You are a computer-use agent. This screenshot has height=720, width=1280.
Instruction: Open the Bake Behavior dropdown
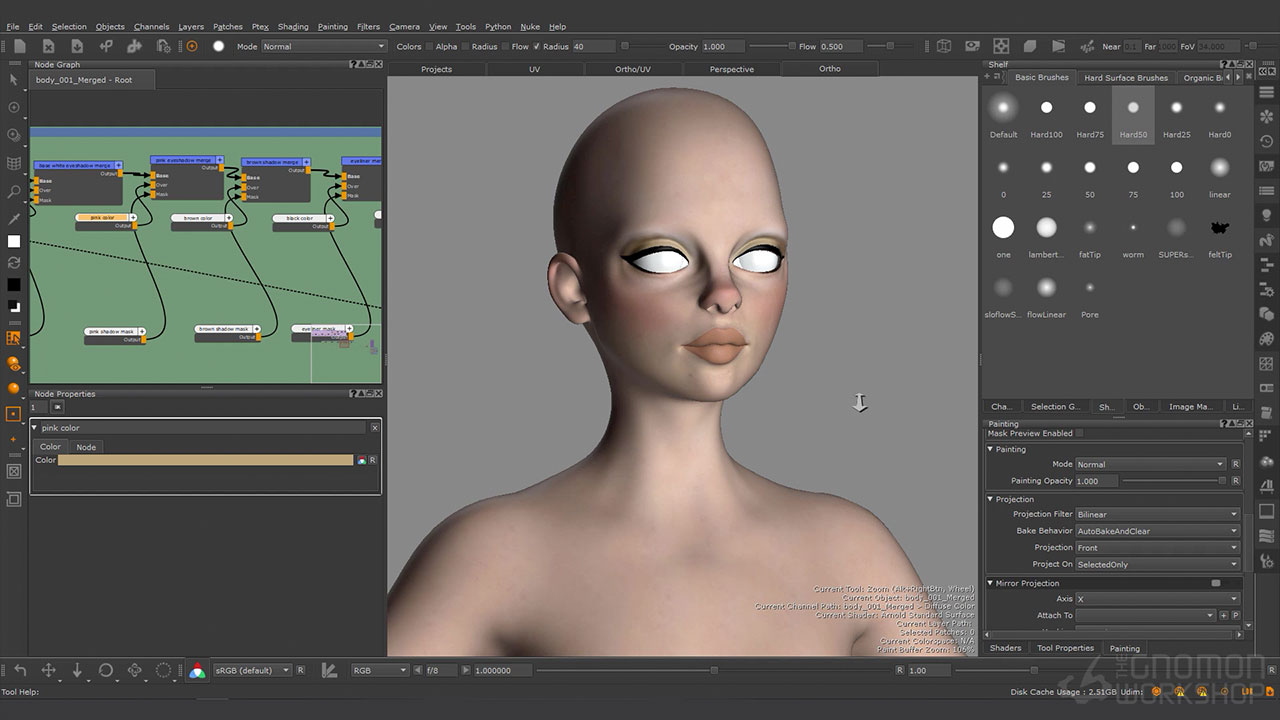(x=1157, y=531)
